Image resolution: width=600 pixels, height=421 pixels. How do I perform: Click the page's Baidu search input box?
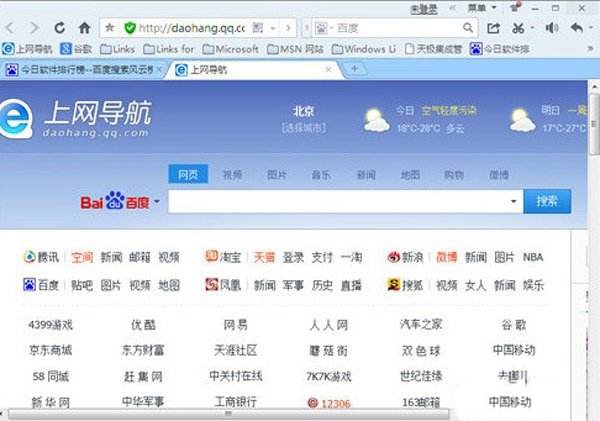(x=339, y=201)
